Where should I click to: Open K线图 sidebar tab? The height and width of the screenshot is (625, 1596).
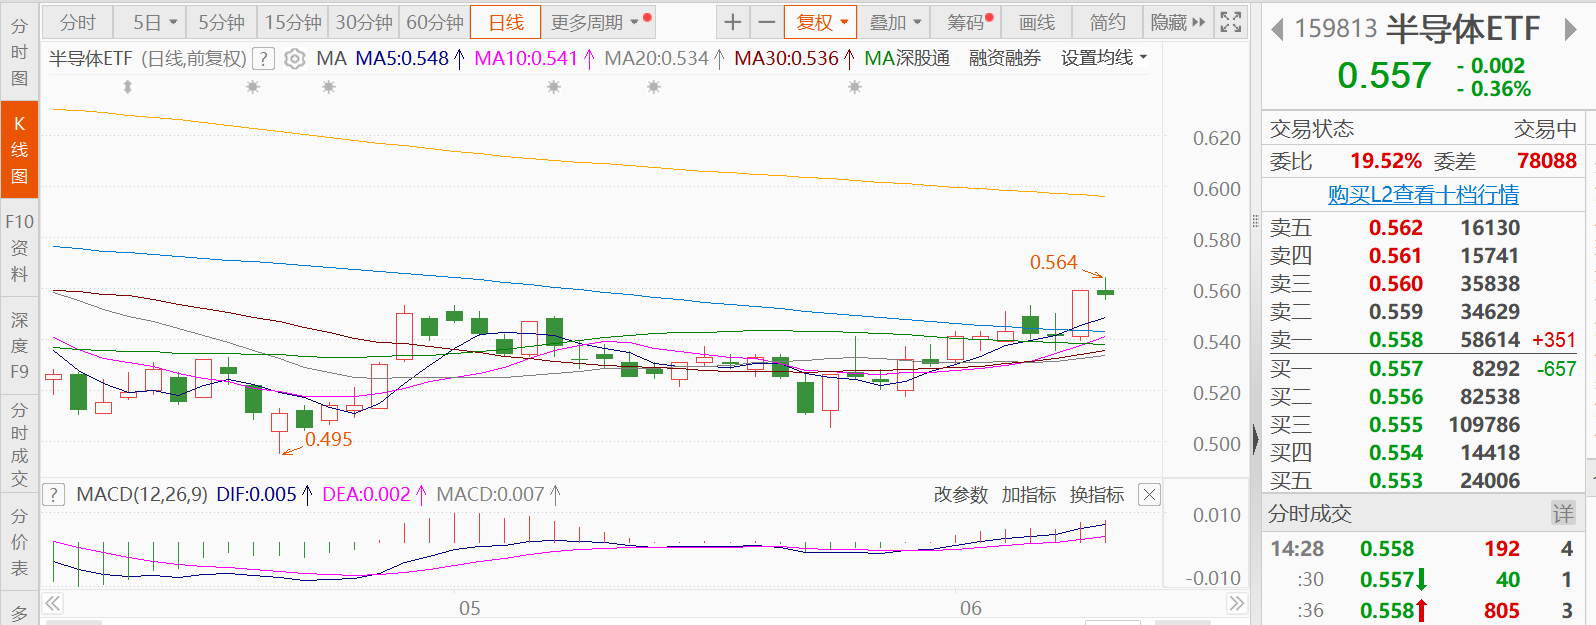(19, 150)
